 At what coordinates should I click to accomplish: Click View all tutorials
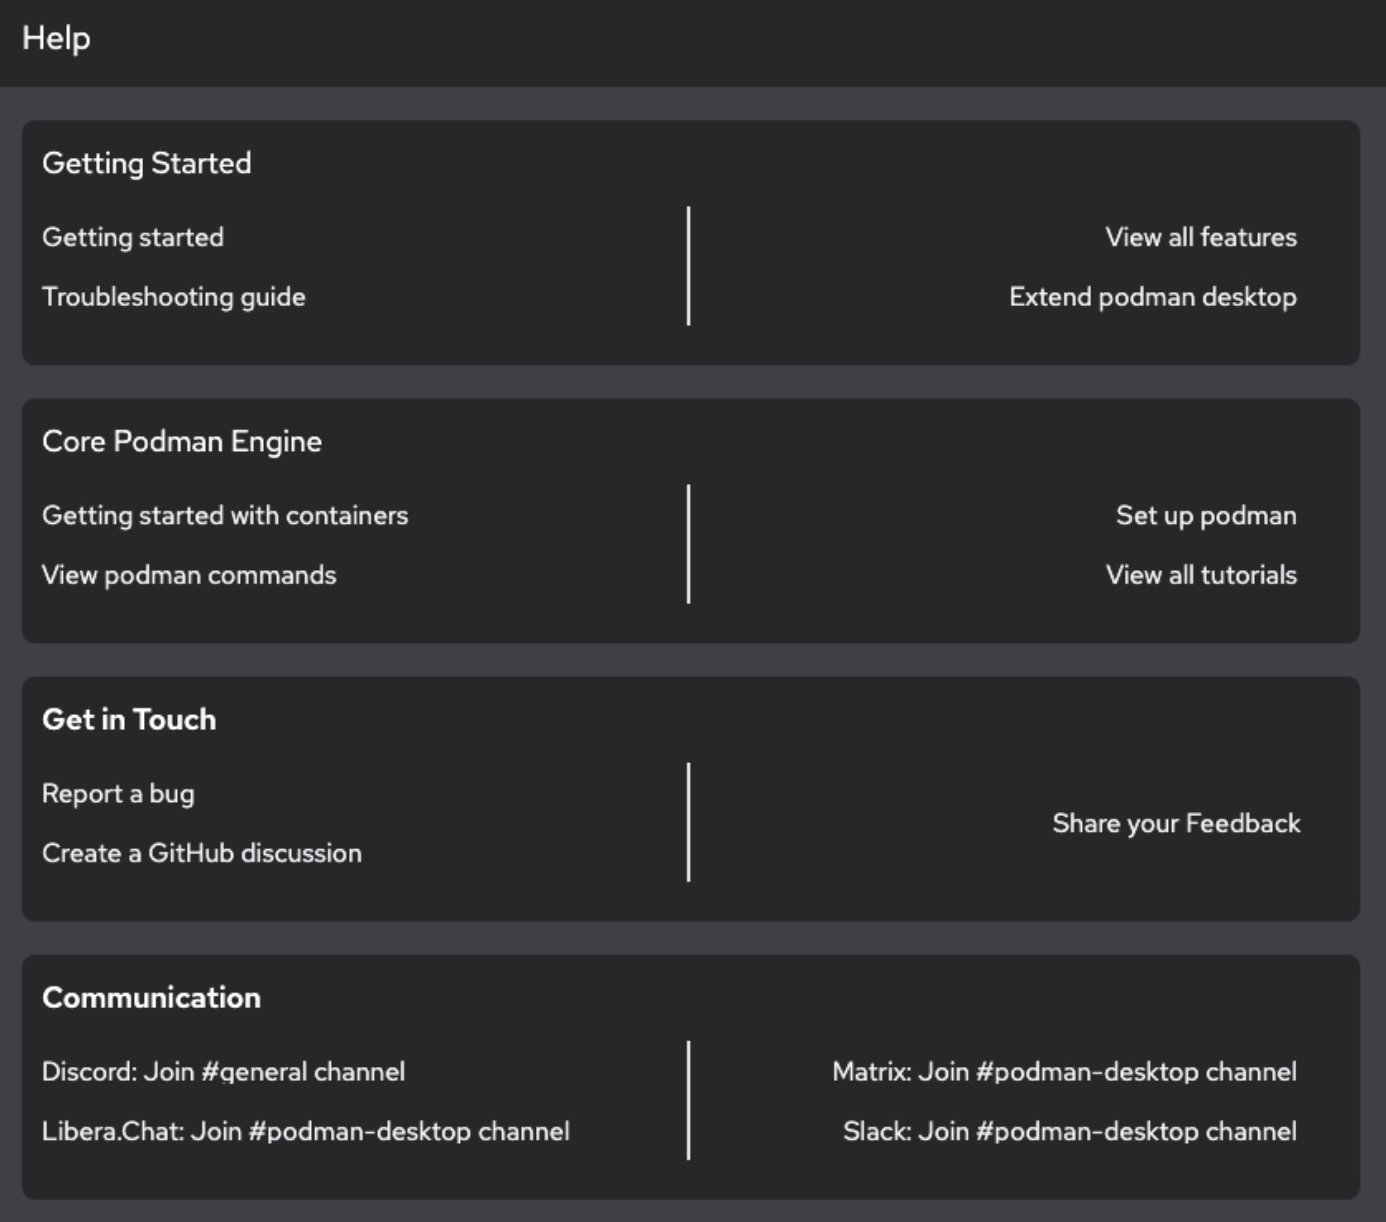click(1201, 575)
